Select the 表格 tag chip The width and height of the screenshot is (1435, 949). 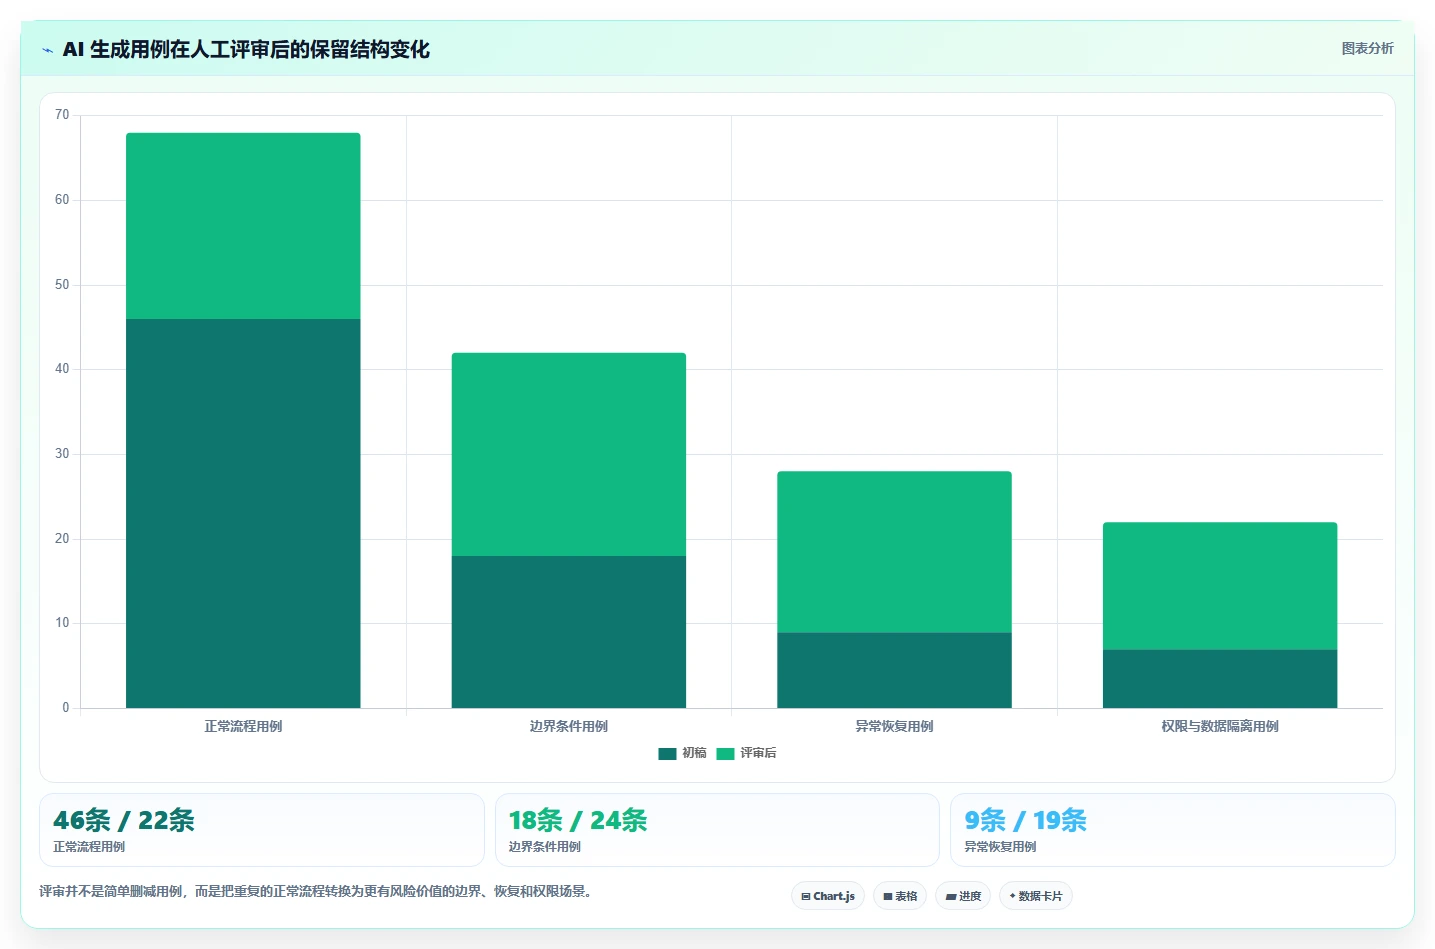point(900,896)
